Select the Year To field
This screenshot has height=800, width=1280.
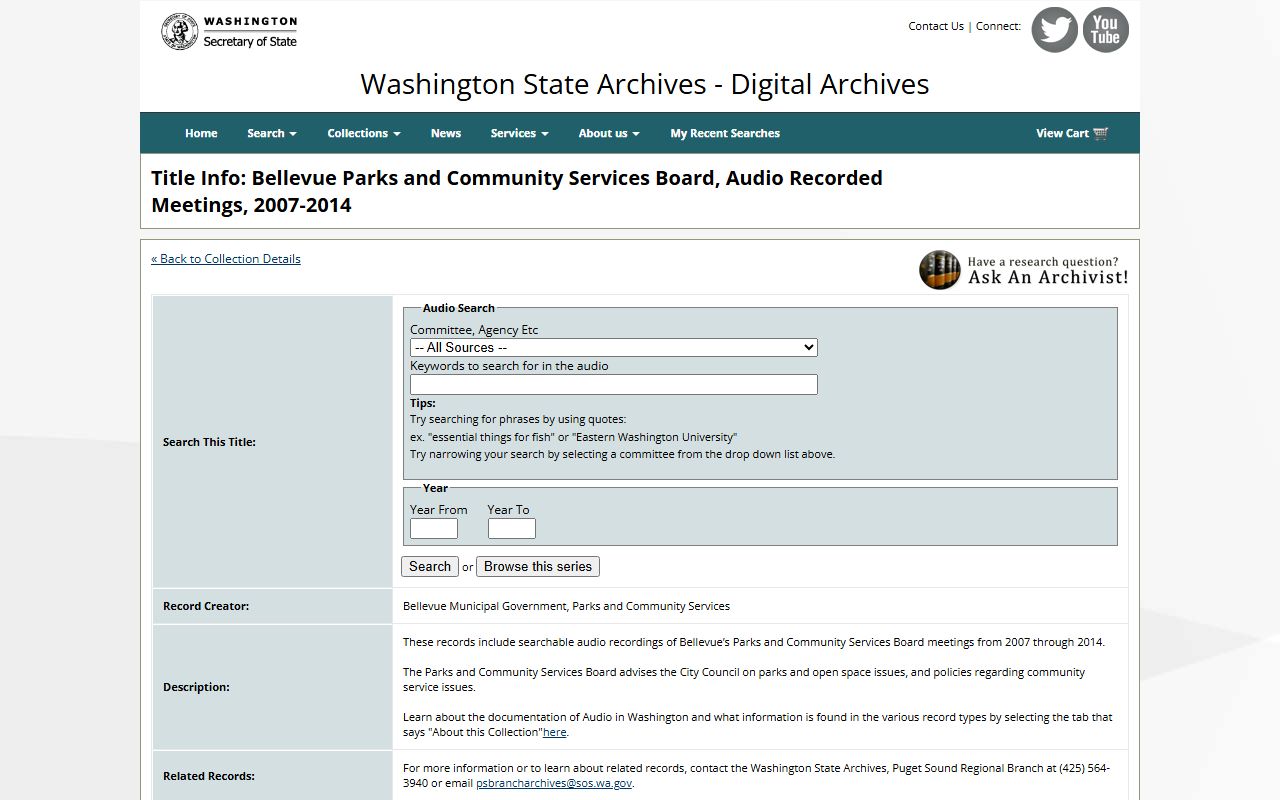point(512,528)
